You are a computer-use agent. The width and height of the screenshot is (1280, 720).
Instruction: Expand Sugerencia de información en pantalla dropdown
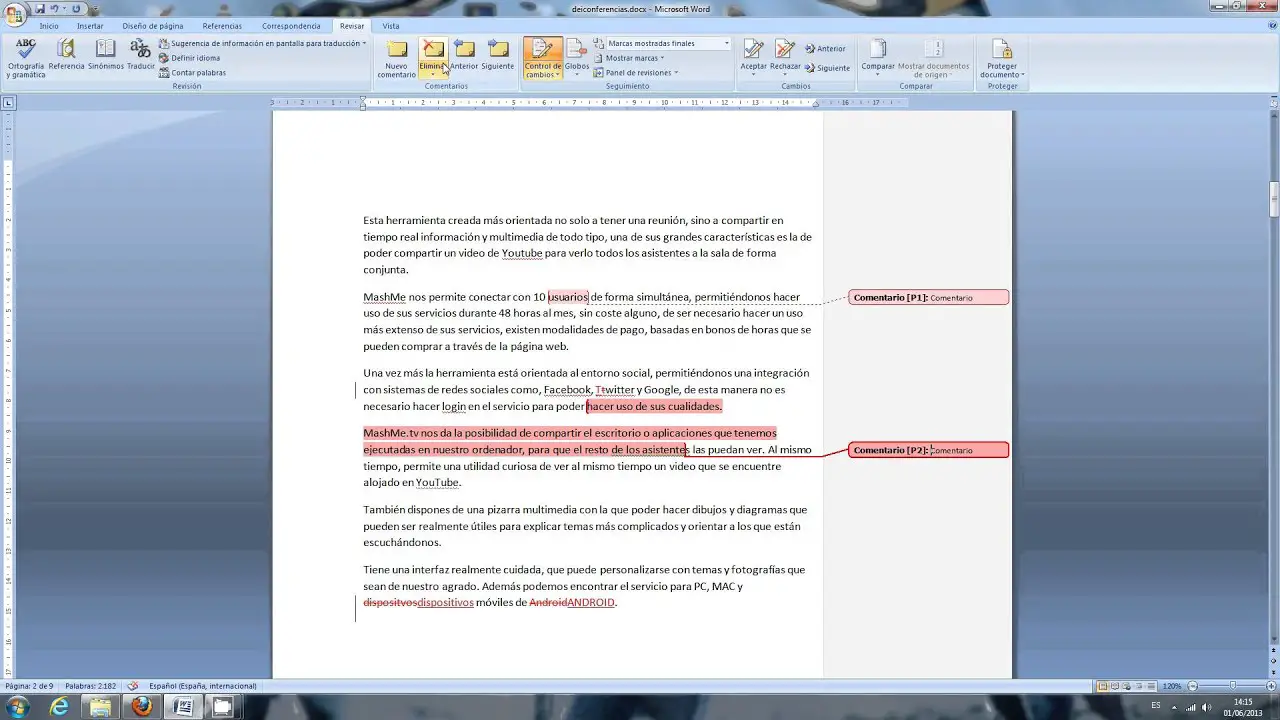(364, 44)
